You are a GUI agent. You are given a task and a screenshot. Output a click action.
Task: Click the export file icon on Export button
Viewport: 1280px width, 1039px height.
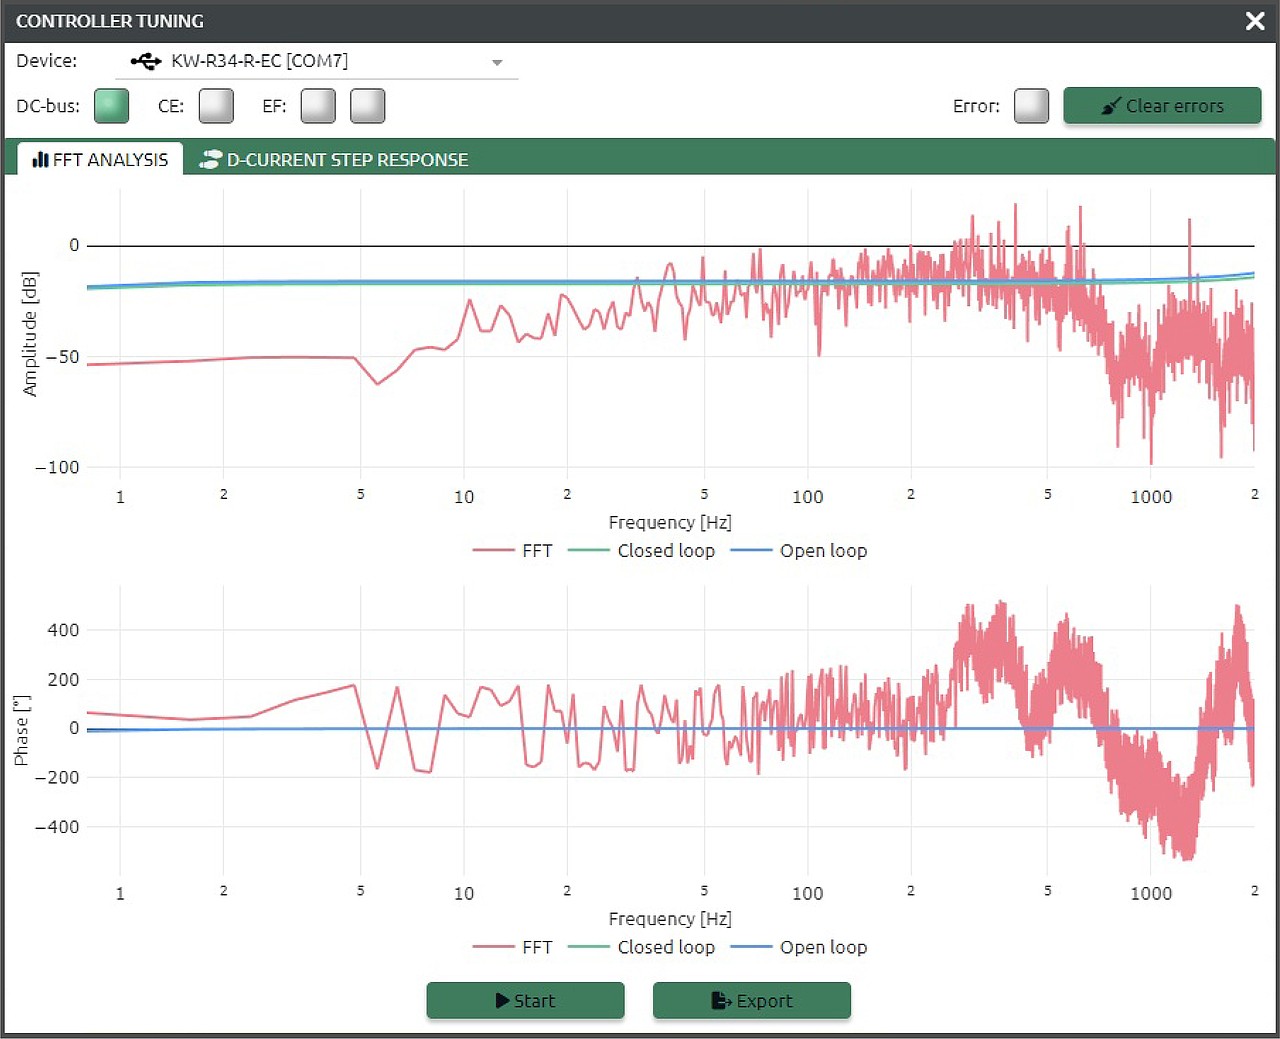(x=721, y=1001)
